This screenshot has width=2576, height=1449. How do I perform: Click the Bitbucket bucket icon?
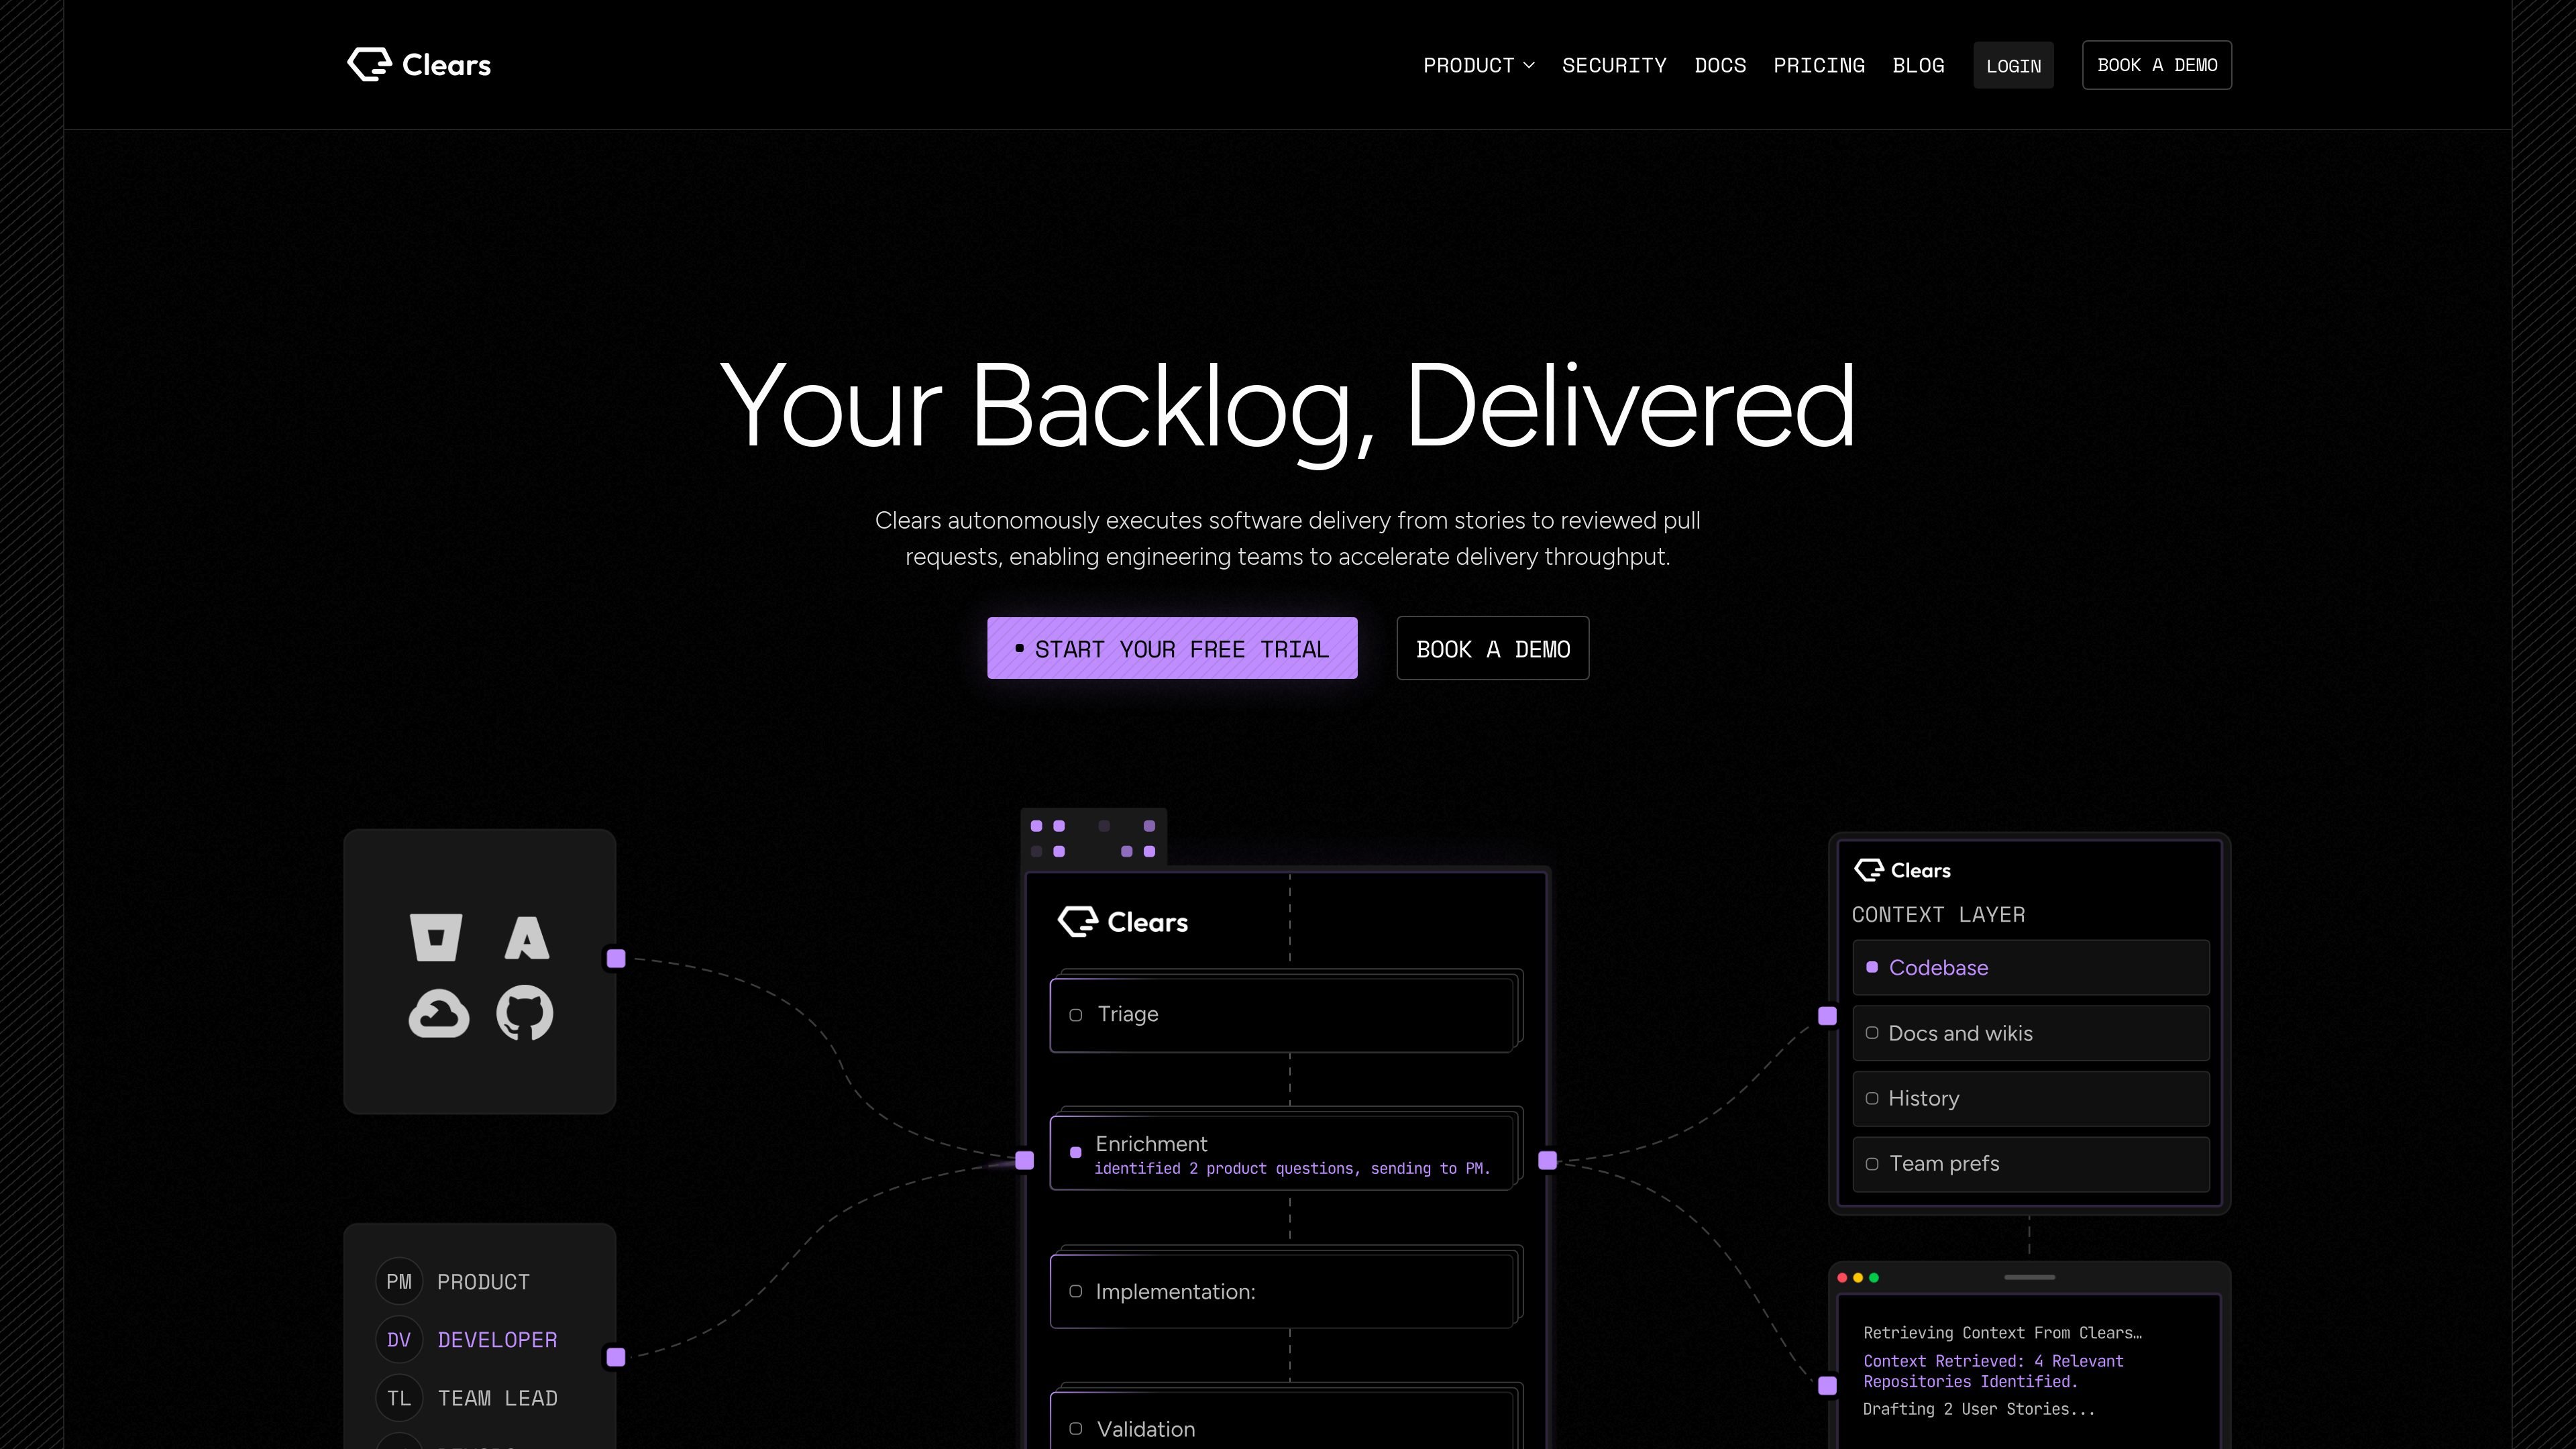(436, 938)
